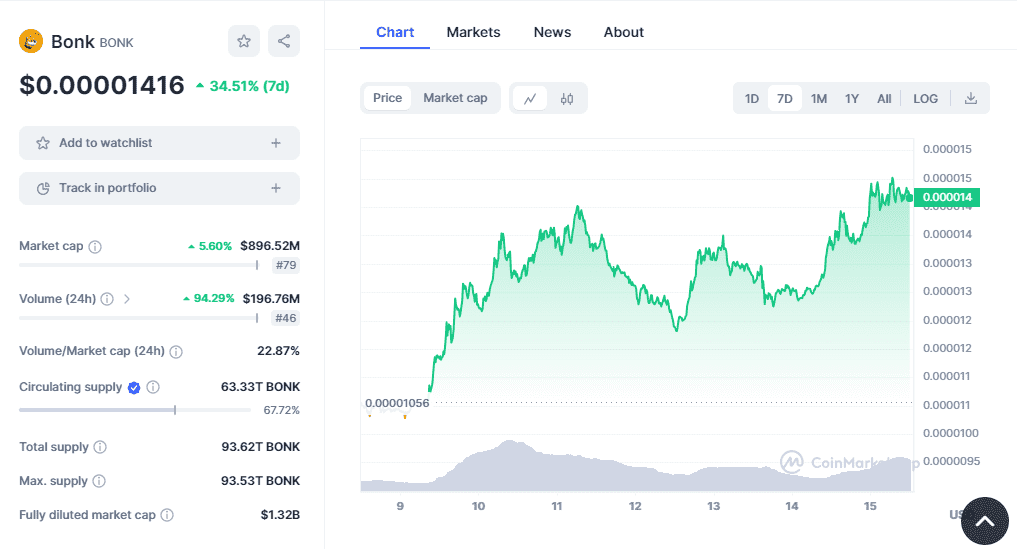Image resolution: width=1017 pixels, height=549 pixels.
Task: Expand Add to watlist plus sign
Action: 276,143
